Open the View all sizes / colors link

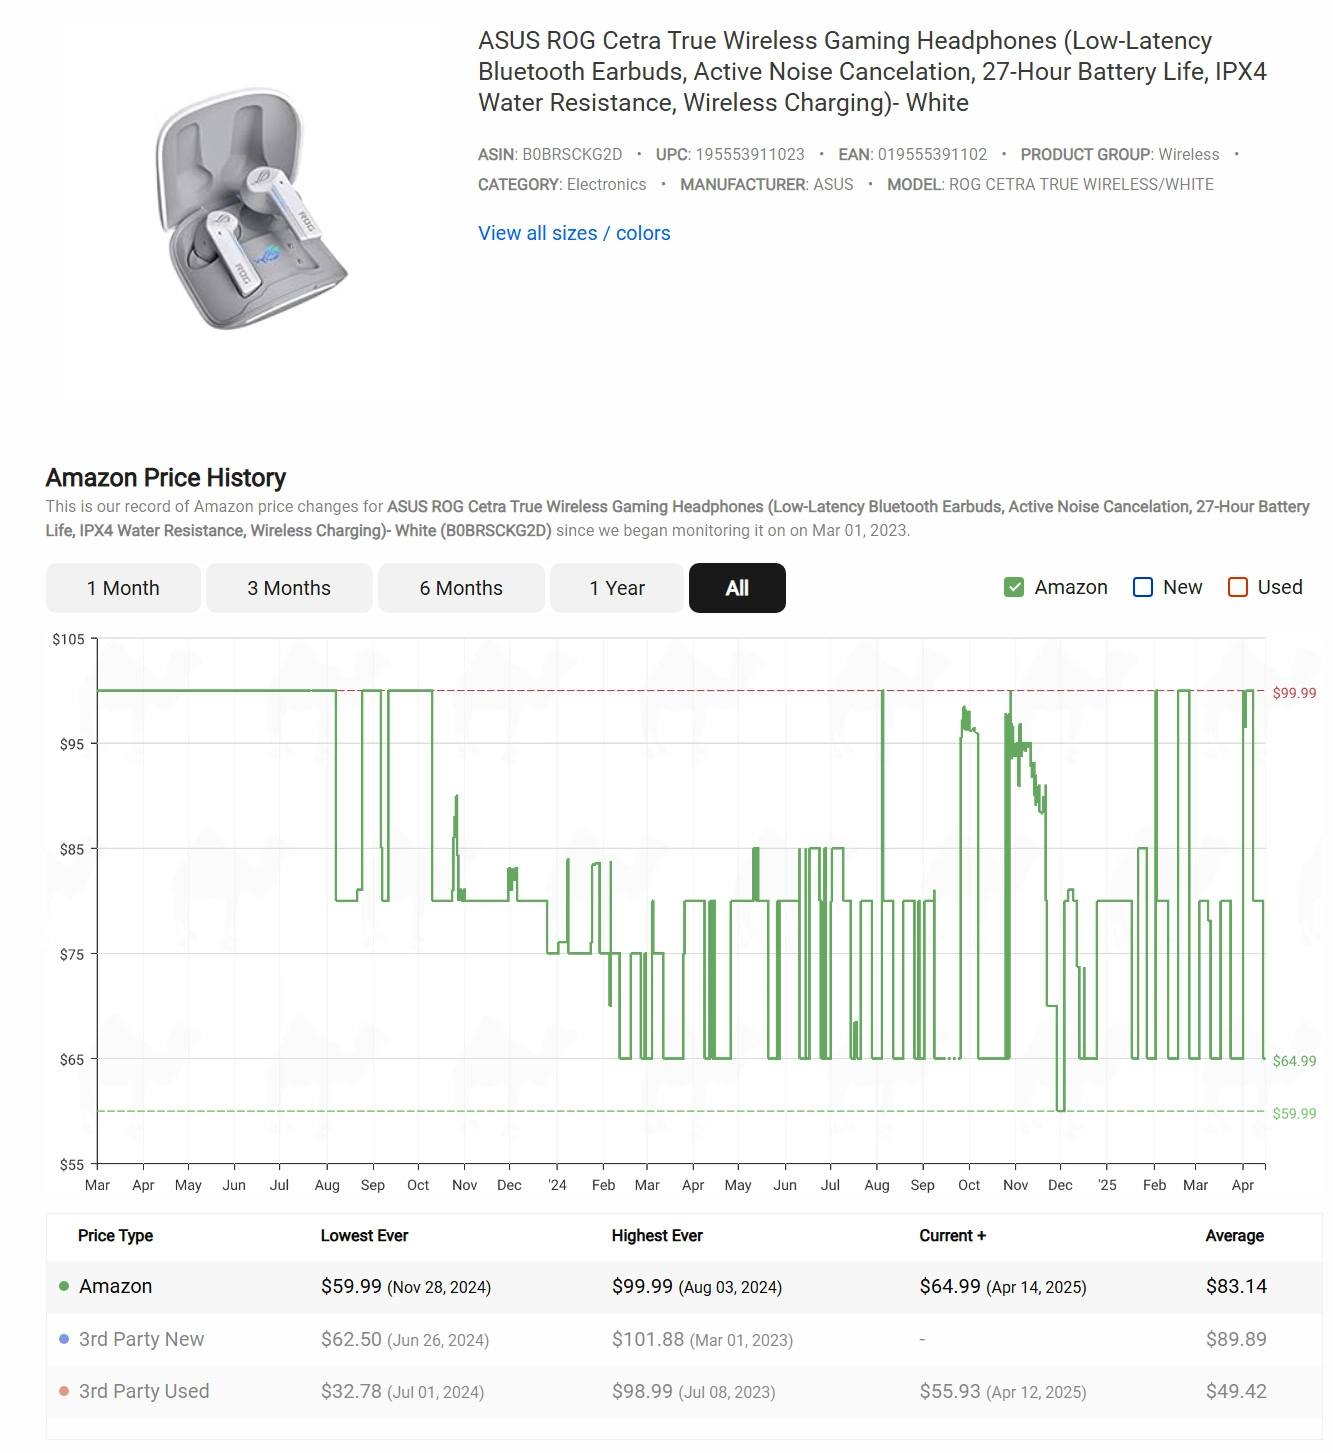[574, 233]
